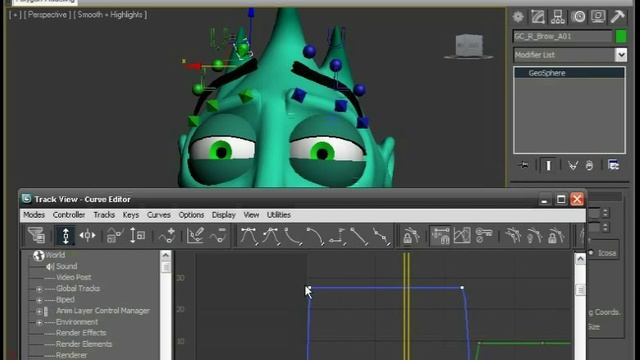
Task: Select the Slide Keys tool
Action: click(x=87, y=236)
